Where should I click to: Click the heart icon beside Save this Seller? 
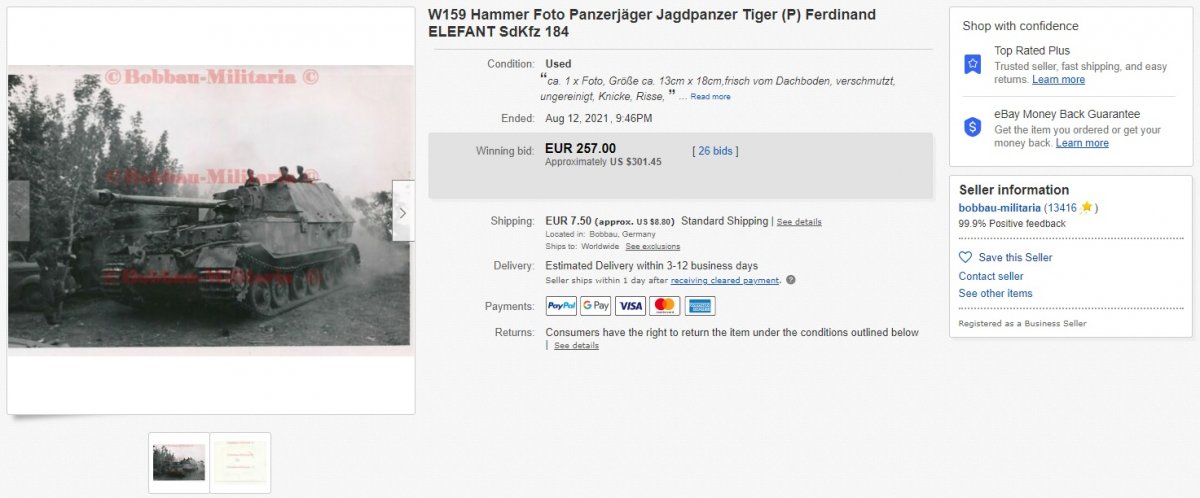(965, 257)
